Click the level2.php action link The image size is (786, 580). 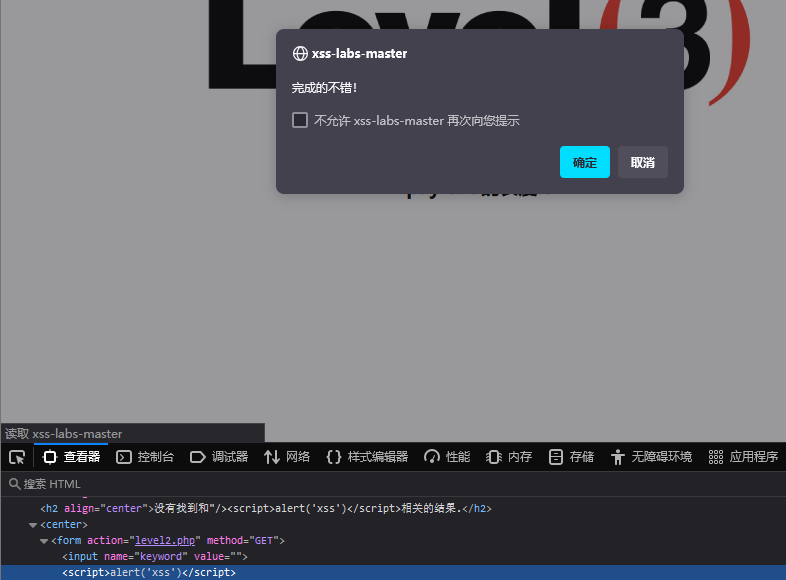click(x=167, y=541)
